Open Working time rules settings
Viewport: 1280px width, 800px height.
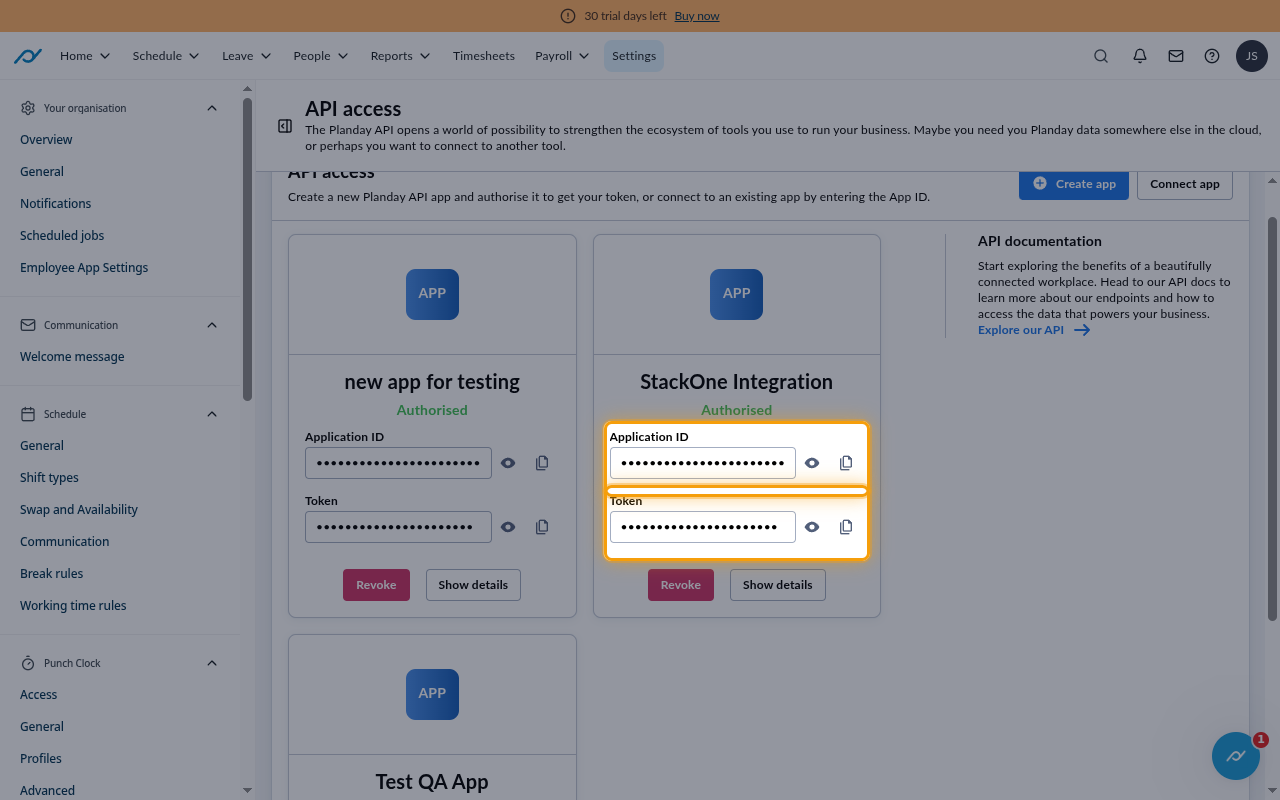(73, 606)
